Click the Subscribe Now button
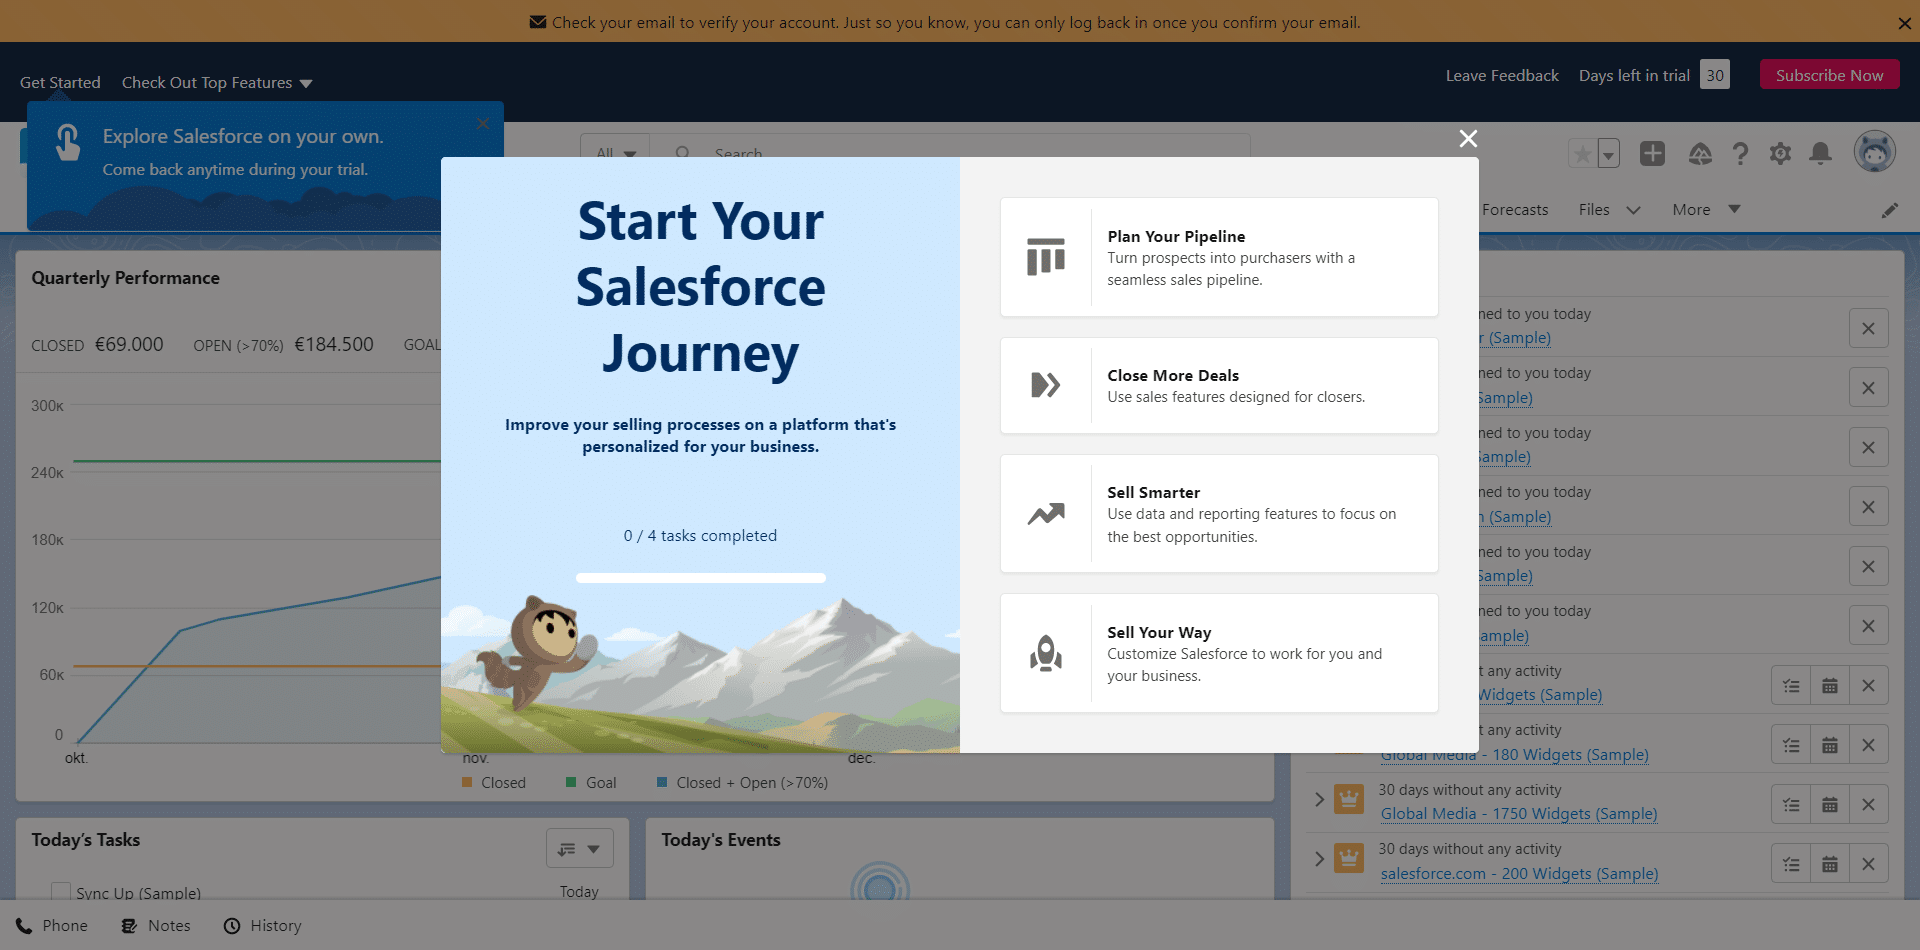The height and width of the screenshot is (950, 1920). pos(1829,75)
